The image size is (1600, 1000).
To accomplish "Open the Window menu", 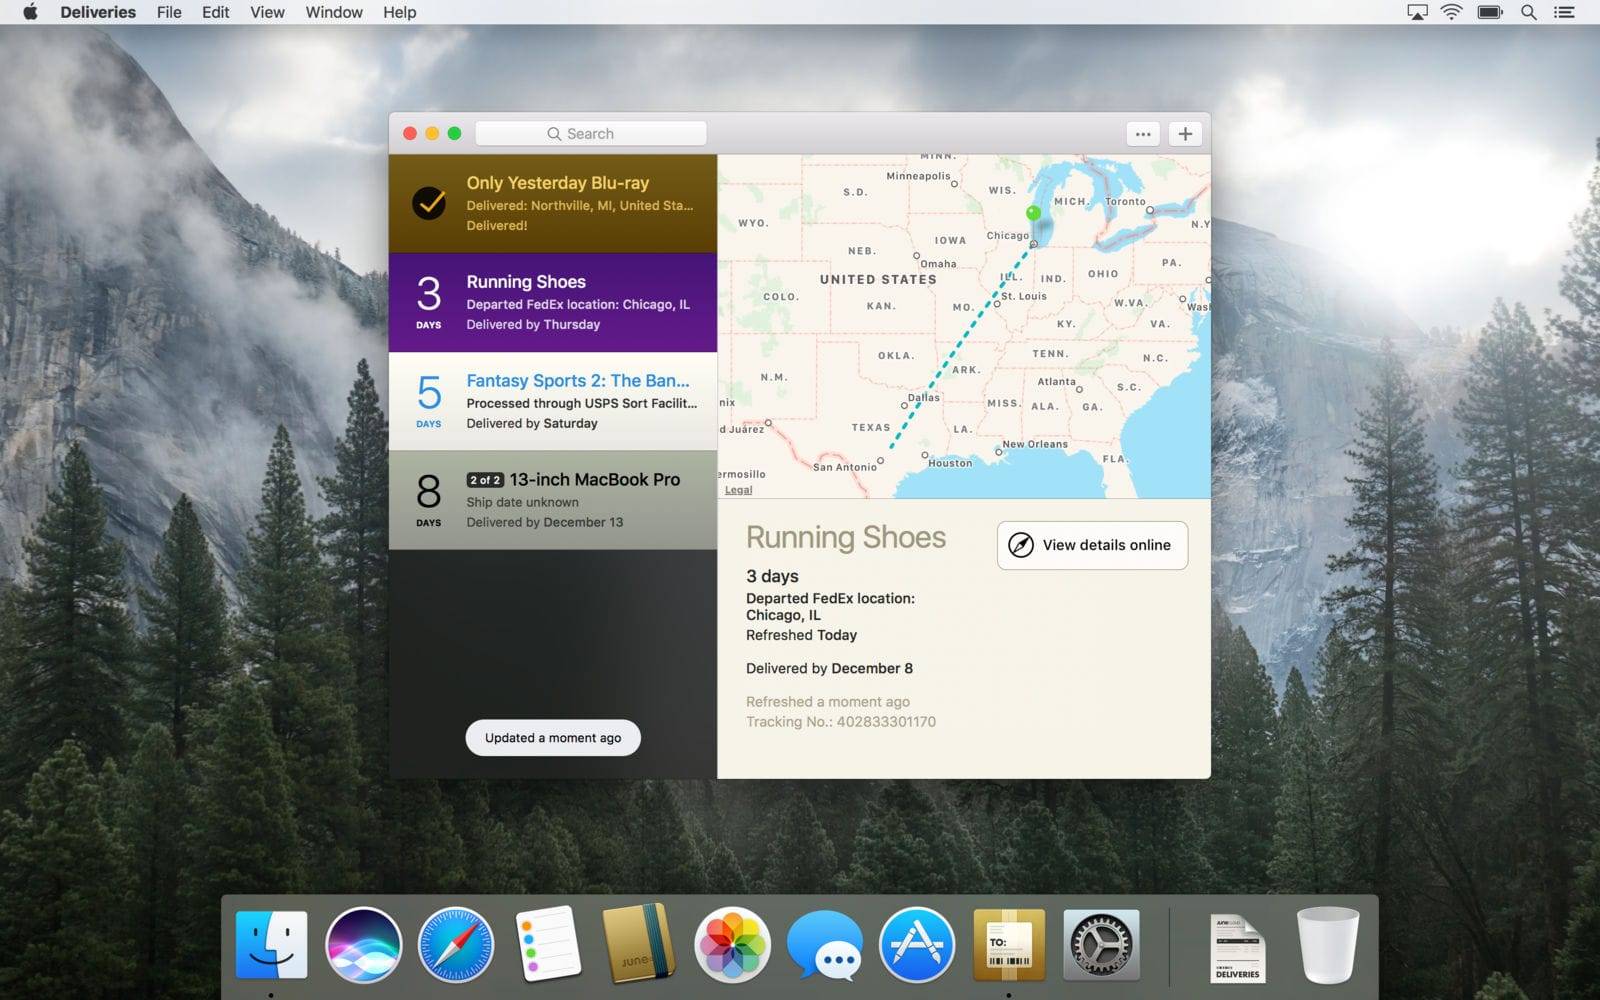I will [334, 12].
